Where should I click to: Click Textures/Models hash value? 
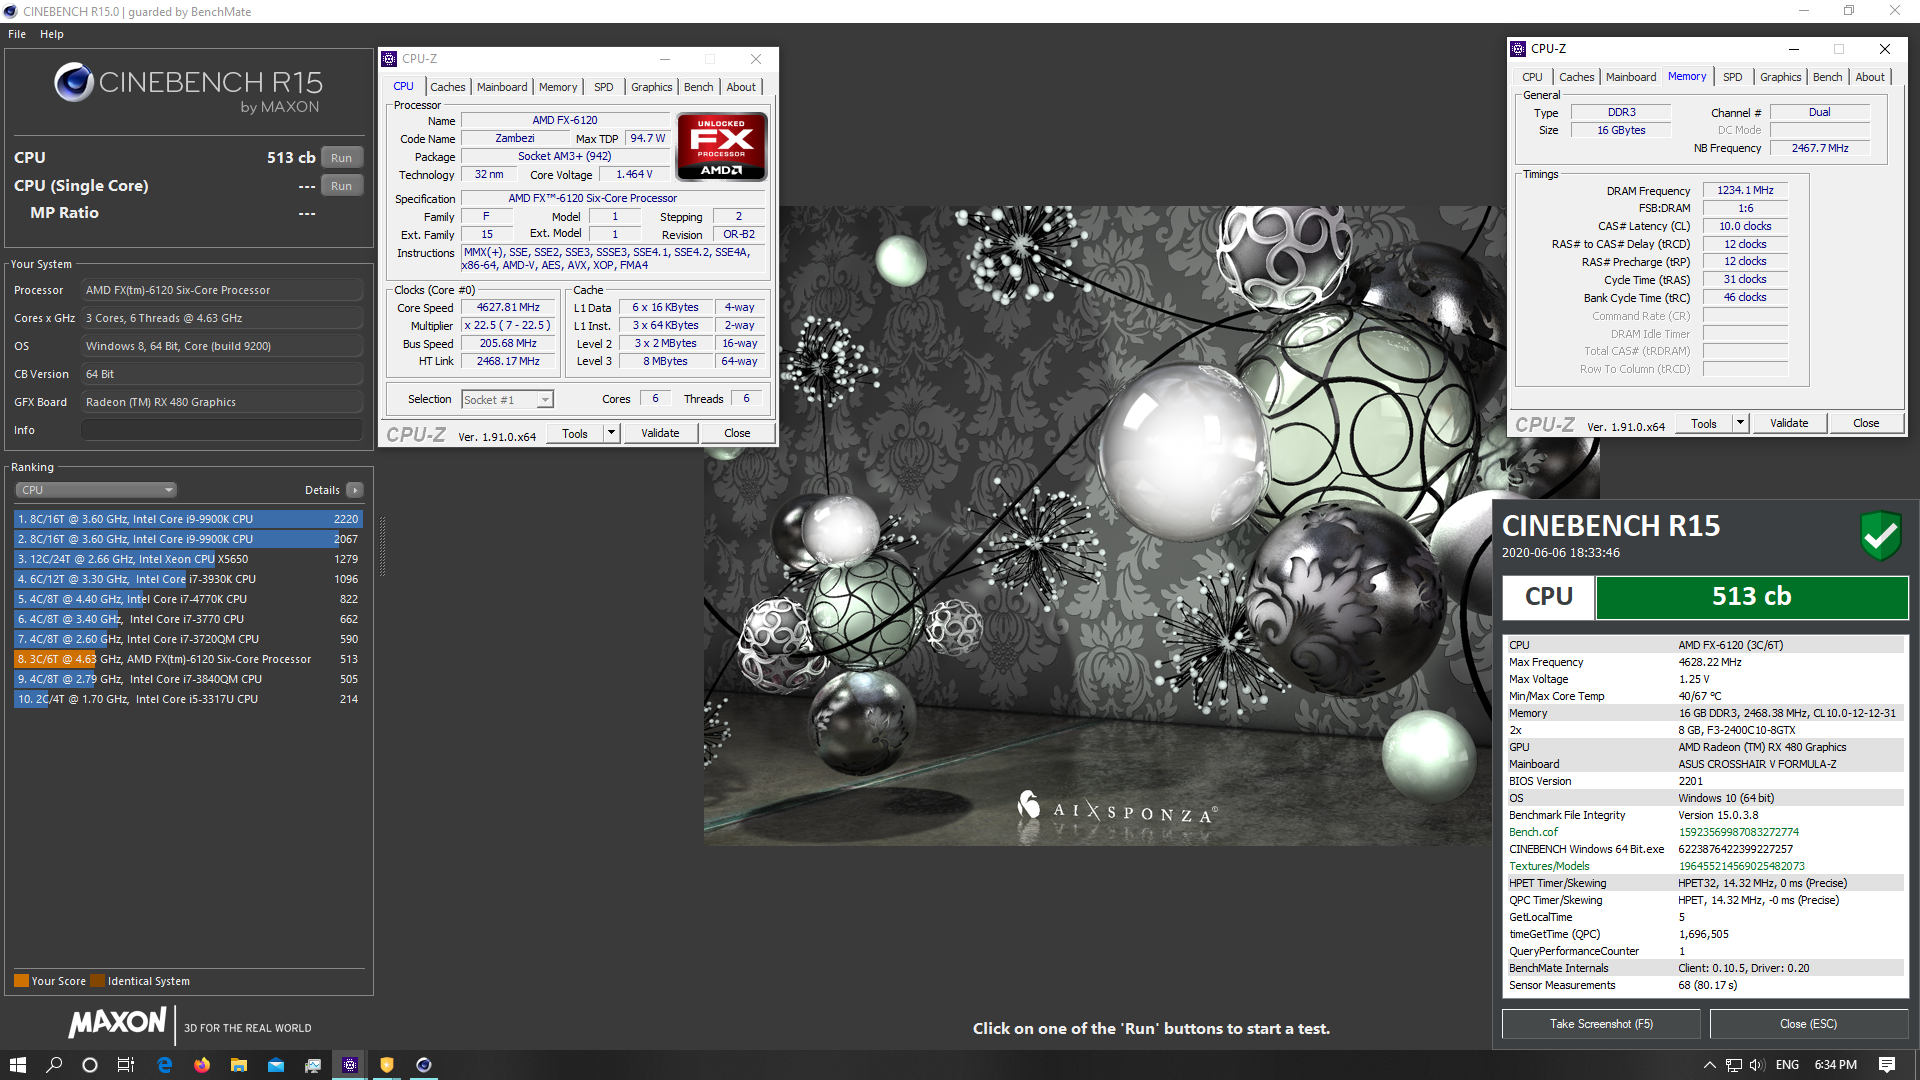pyautogui.click(x=1741, y=866)
